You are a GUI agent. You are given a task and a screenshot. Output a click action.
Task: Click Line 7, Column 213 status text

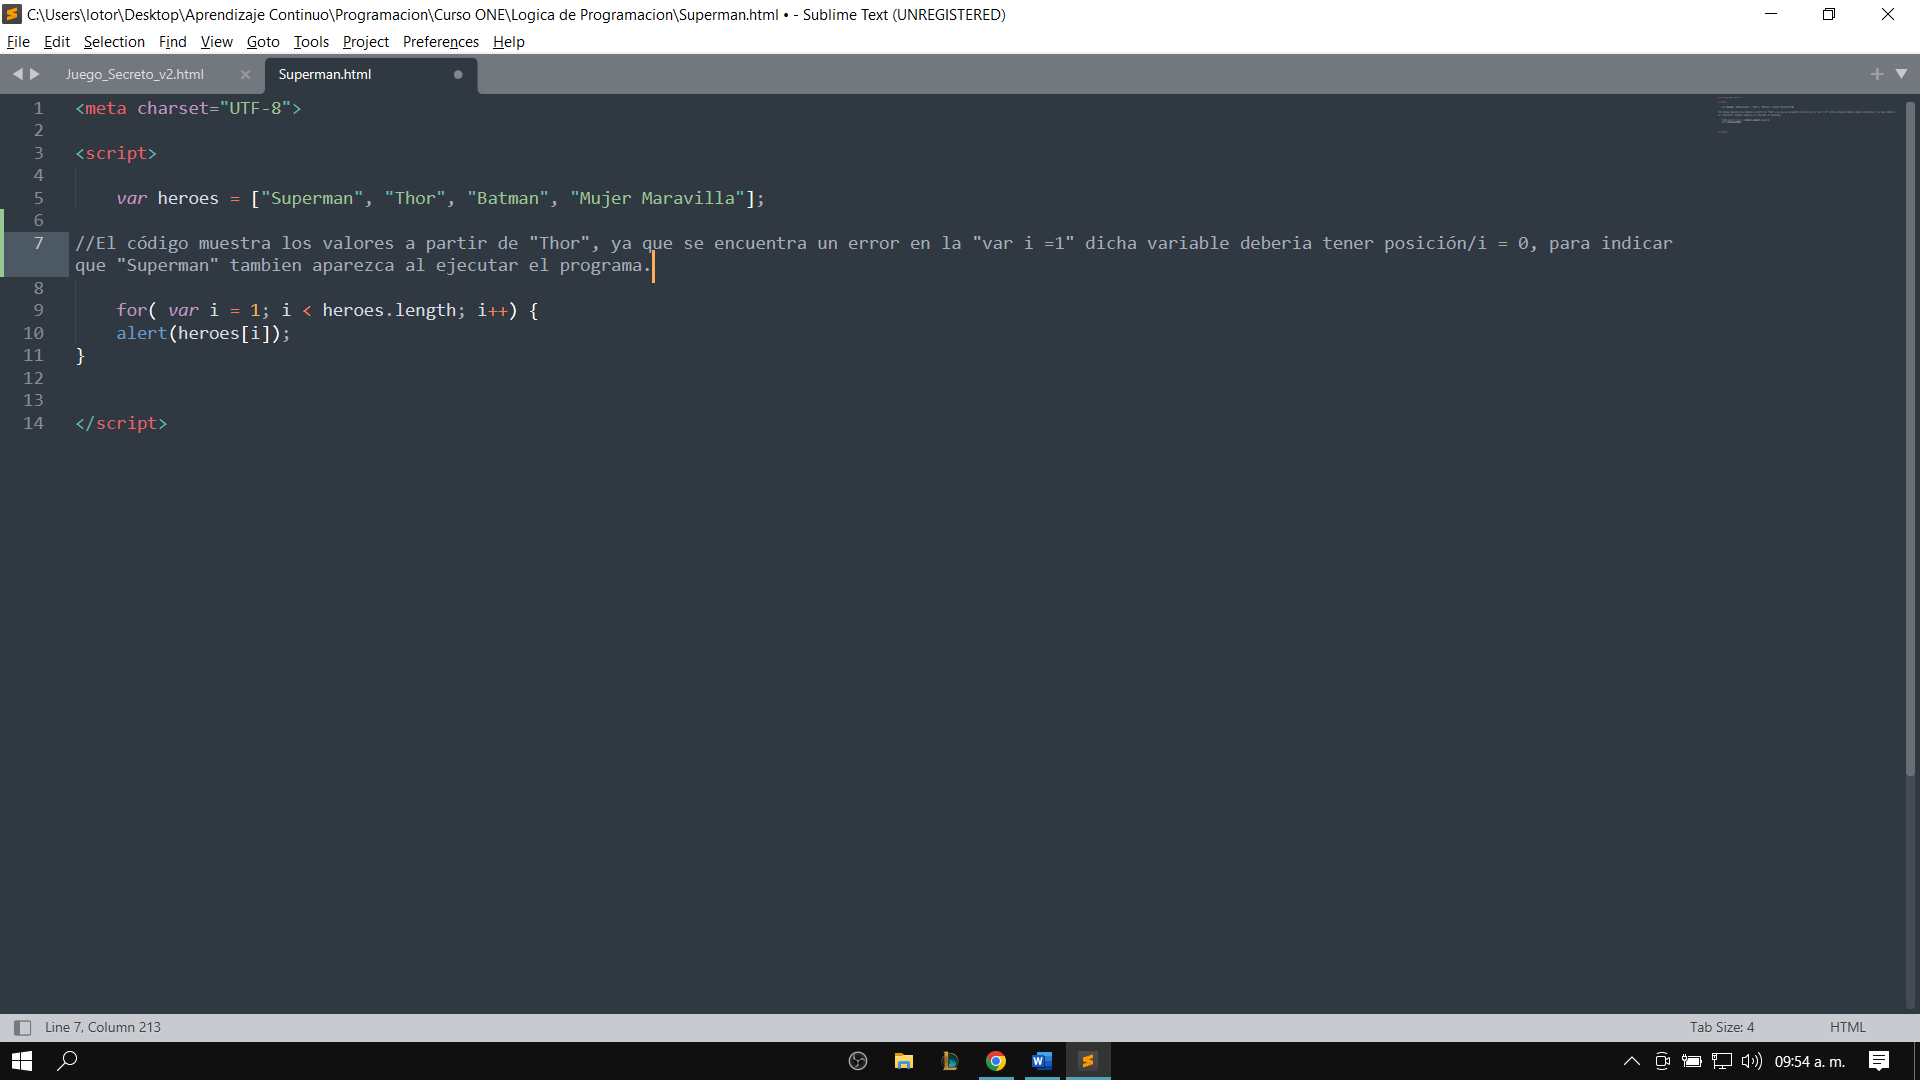(x=103, y=1027)
